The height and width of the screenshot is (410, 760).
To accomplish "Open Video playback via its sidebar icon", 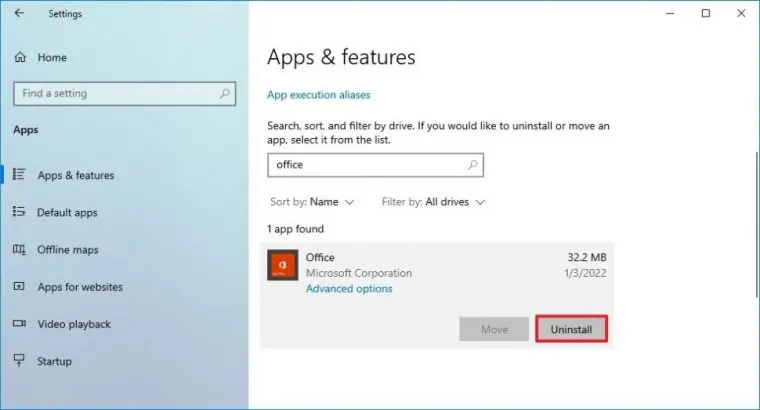I will click(19, 324).
